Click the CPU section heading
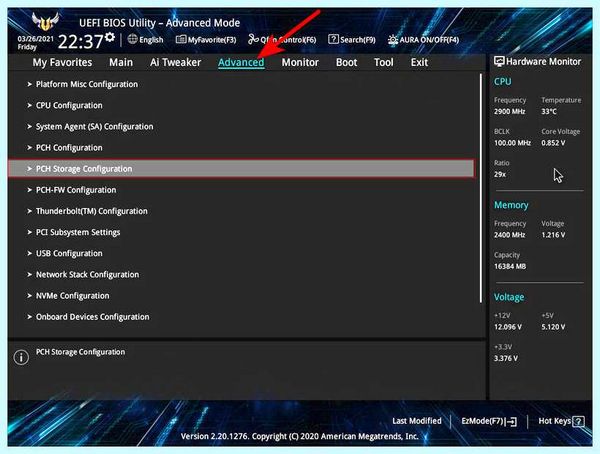This screenshot has height=454, width=600. pos(502,82)
